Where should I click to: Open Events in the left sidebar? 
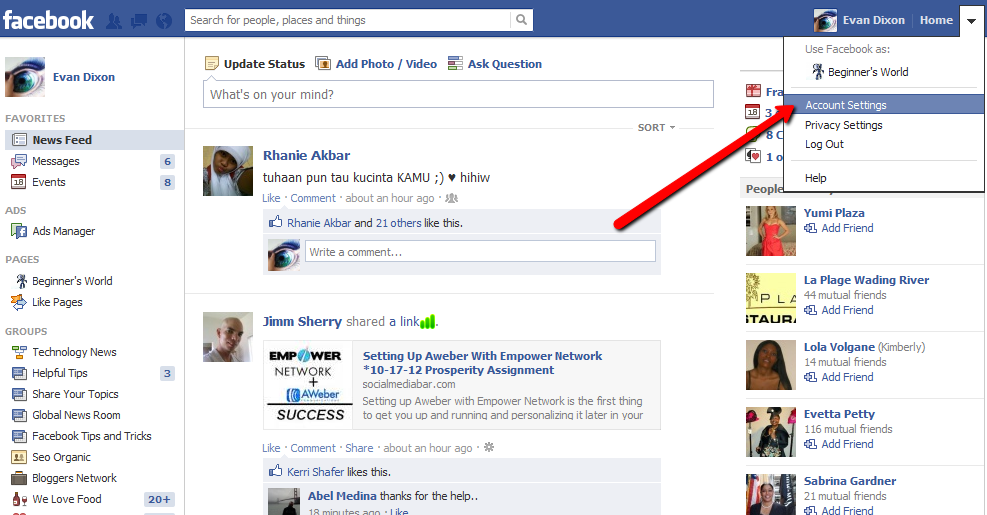[x=48, y=182]
